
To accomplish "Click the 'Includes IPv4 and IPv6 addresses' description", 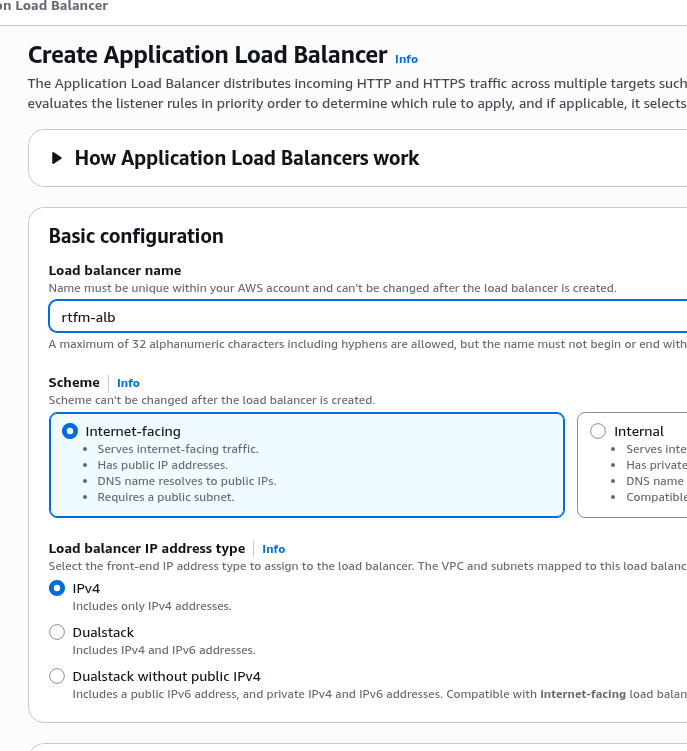I will pos(163,650).
